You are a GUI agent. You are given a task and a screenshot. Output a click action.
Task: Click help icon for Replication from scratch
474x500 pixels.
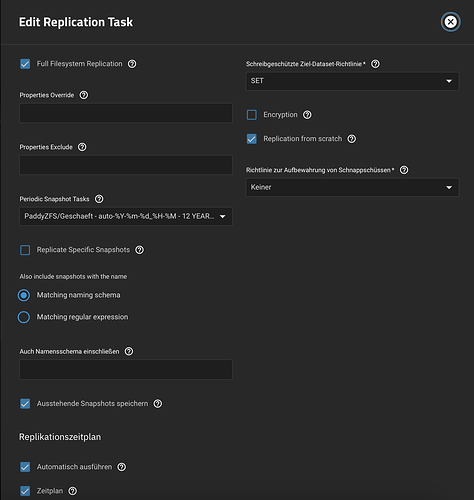point(352,139)
